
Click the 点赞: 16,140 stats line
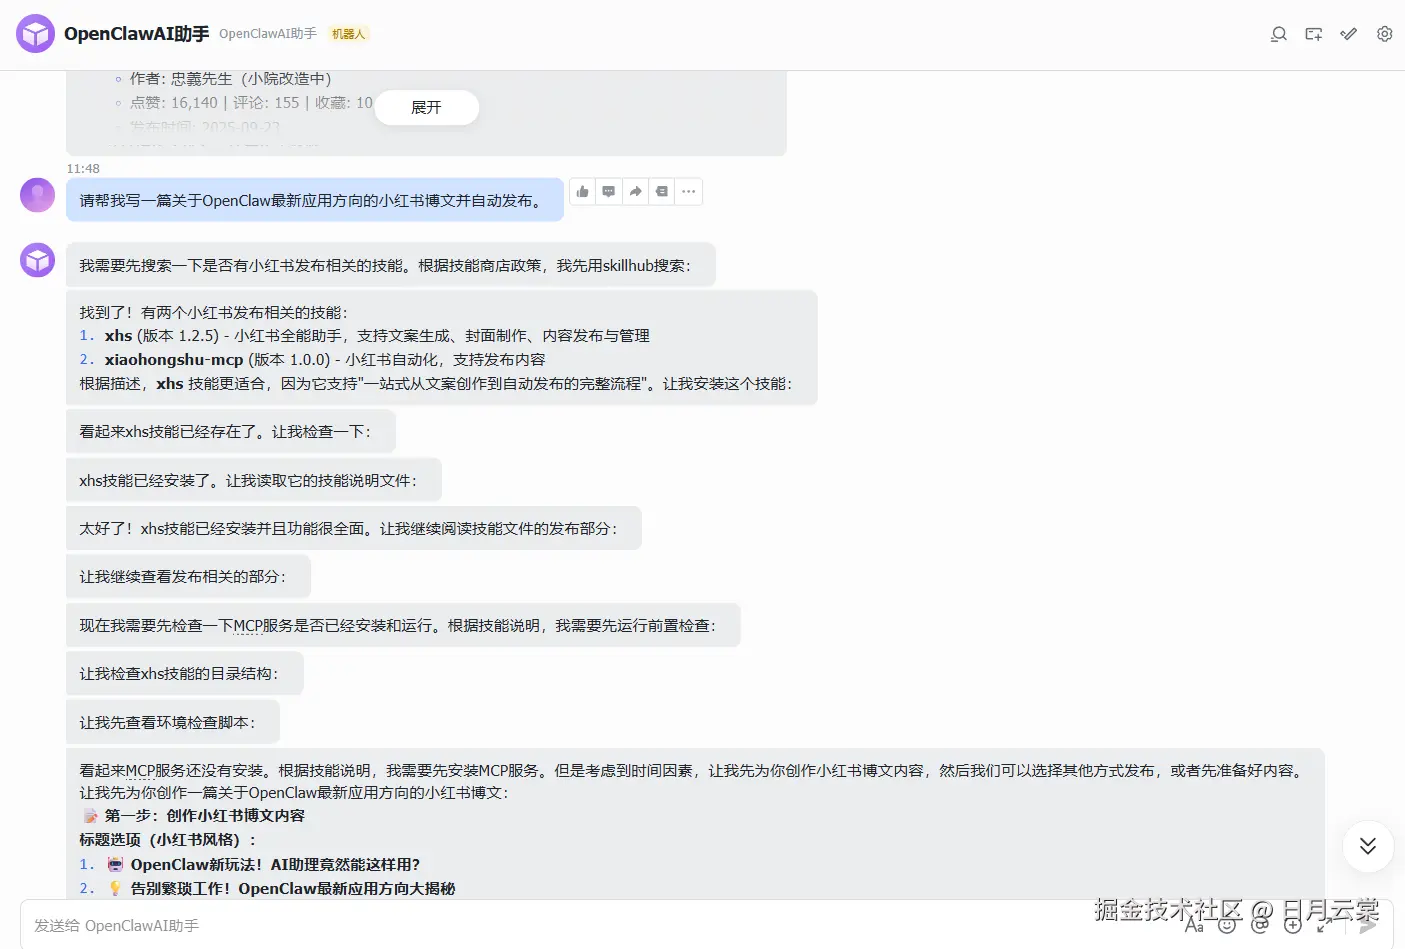(x=251, y=102)
